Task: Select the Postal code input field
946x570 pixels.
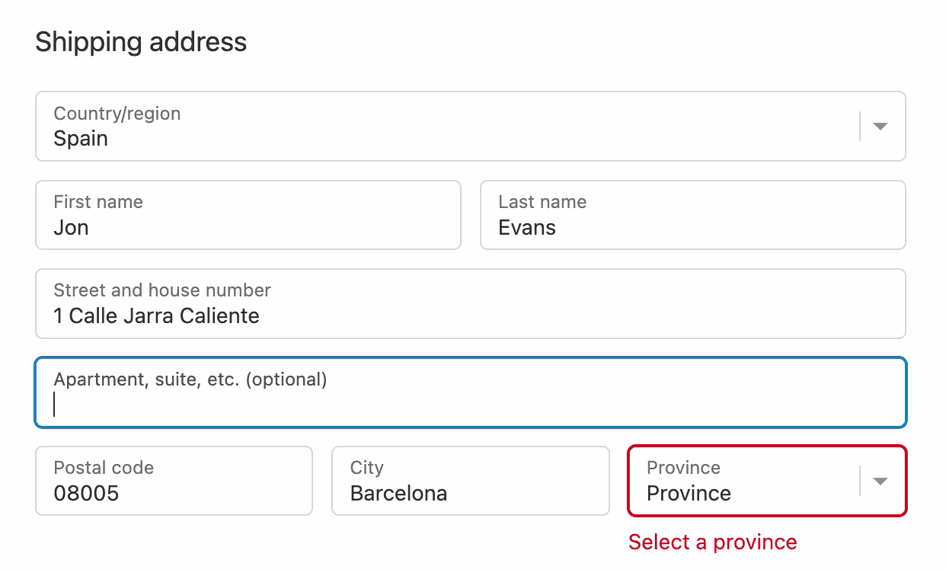Action: 174,481
